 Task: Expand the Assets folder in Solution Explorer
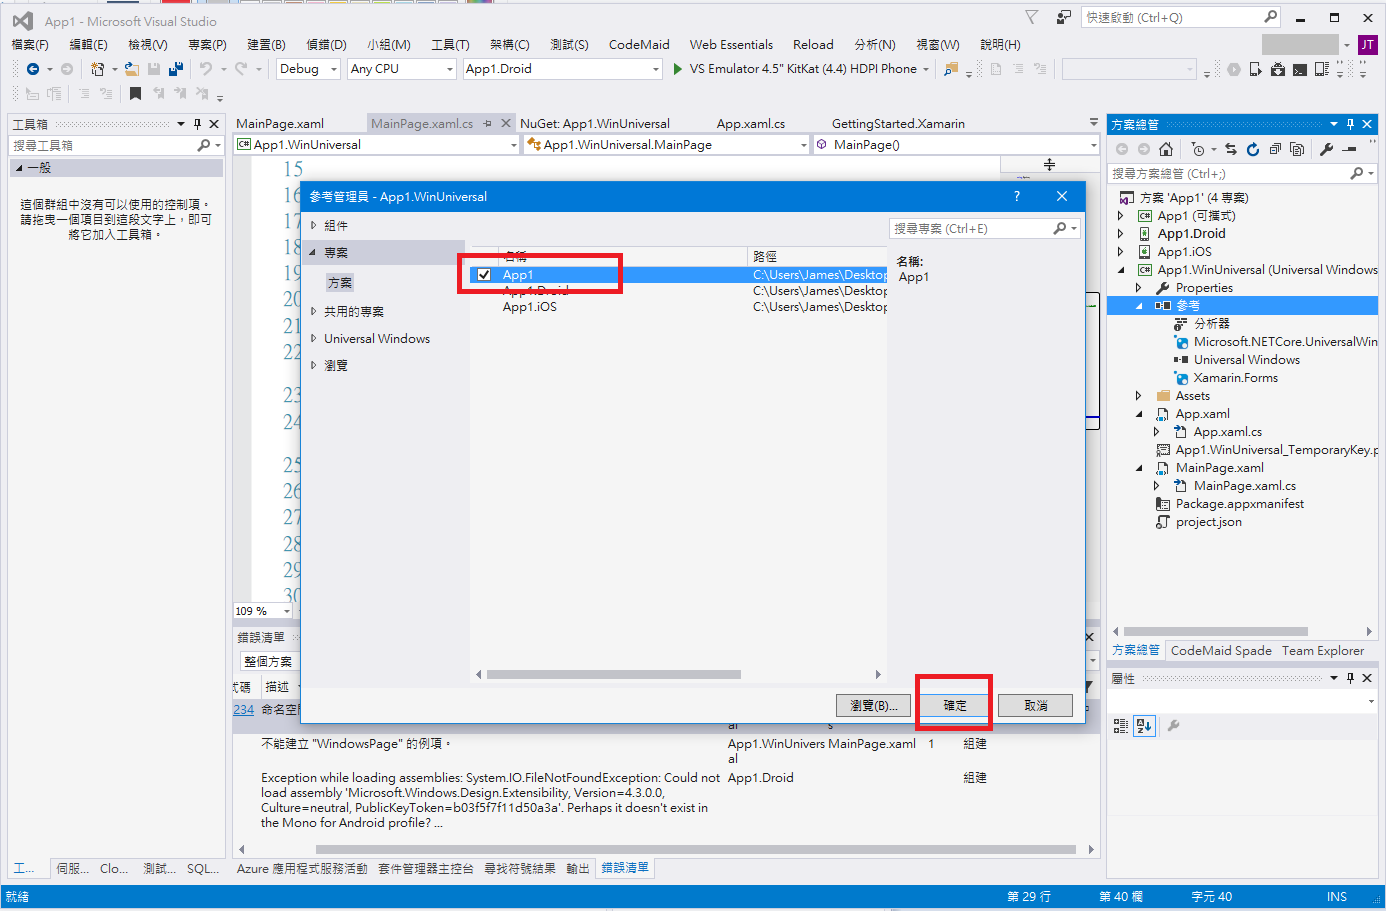coord(1138,396)
